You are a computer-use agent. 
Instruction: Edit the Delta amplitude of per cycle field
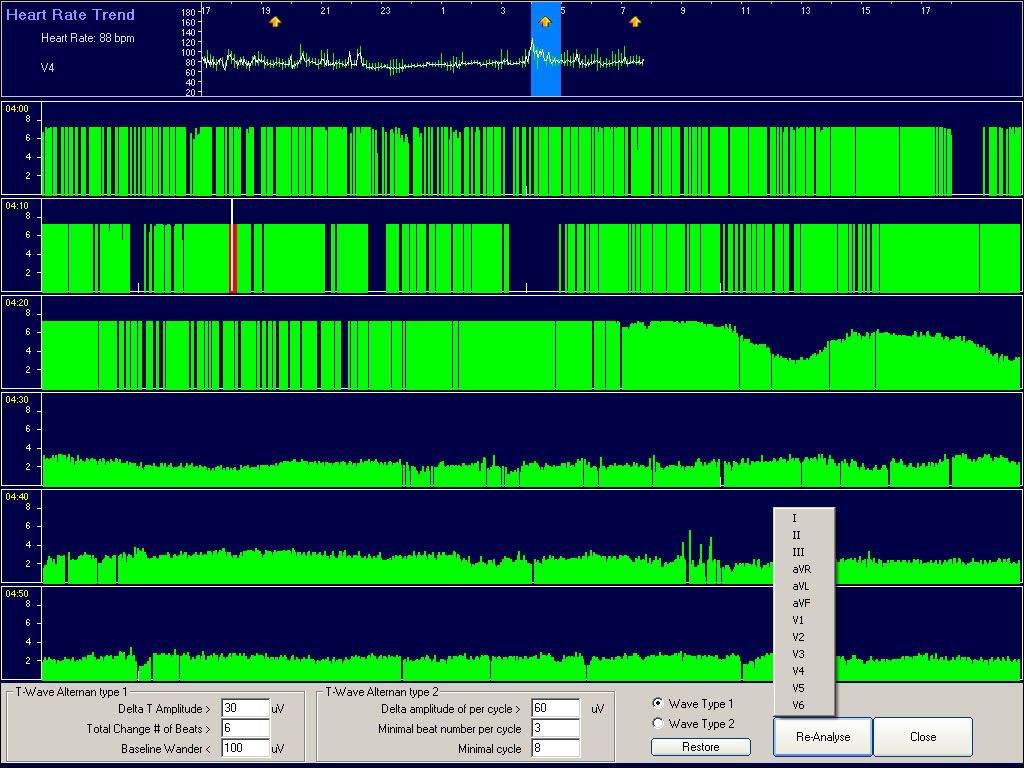pos(555,709)
